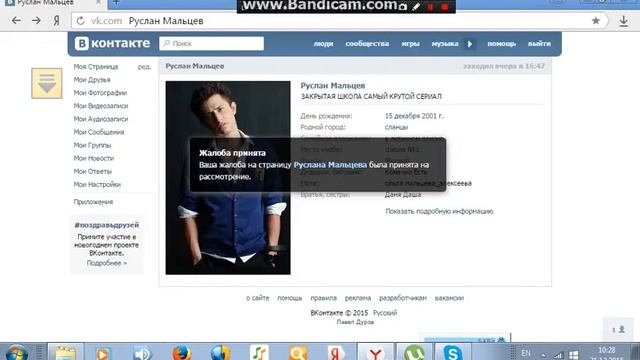Image resolution: width=640 pixels, height=360 pixels.
Task: Open 'вакансии' in the footer
Action: (x=449, y=298)
